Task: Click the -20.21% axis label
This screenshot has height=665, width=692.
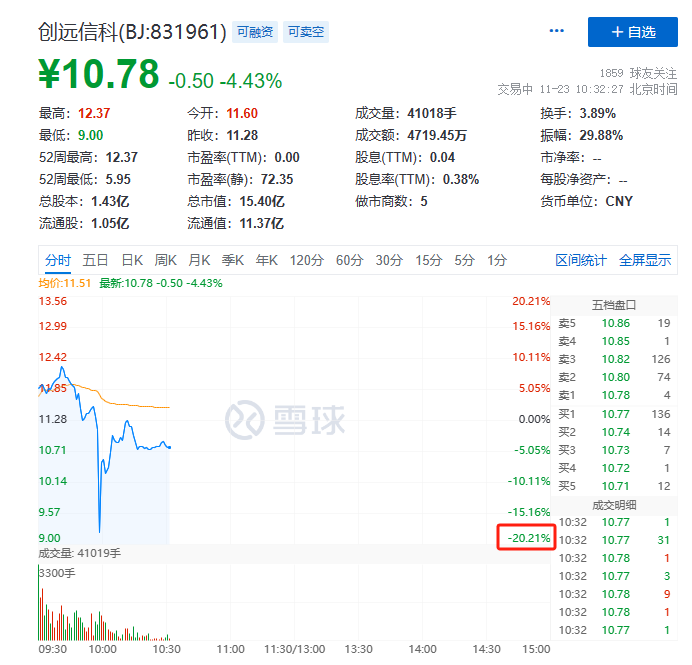Action: (529, 538)
